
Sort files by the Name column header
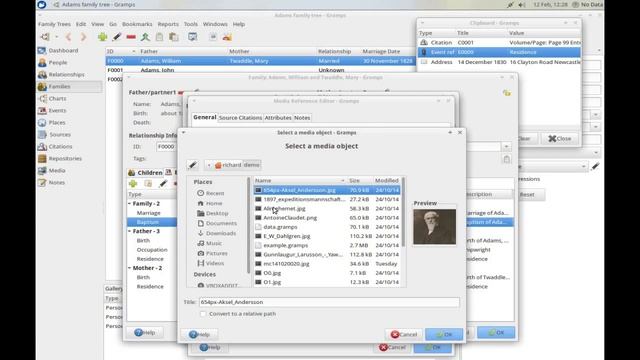click(300, 180)
